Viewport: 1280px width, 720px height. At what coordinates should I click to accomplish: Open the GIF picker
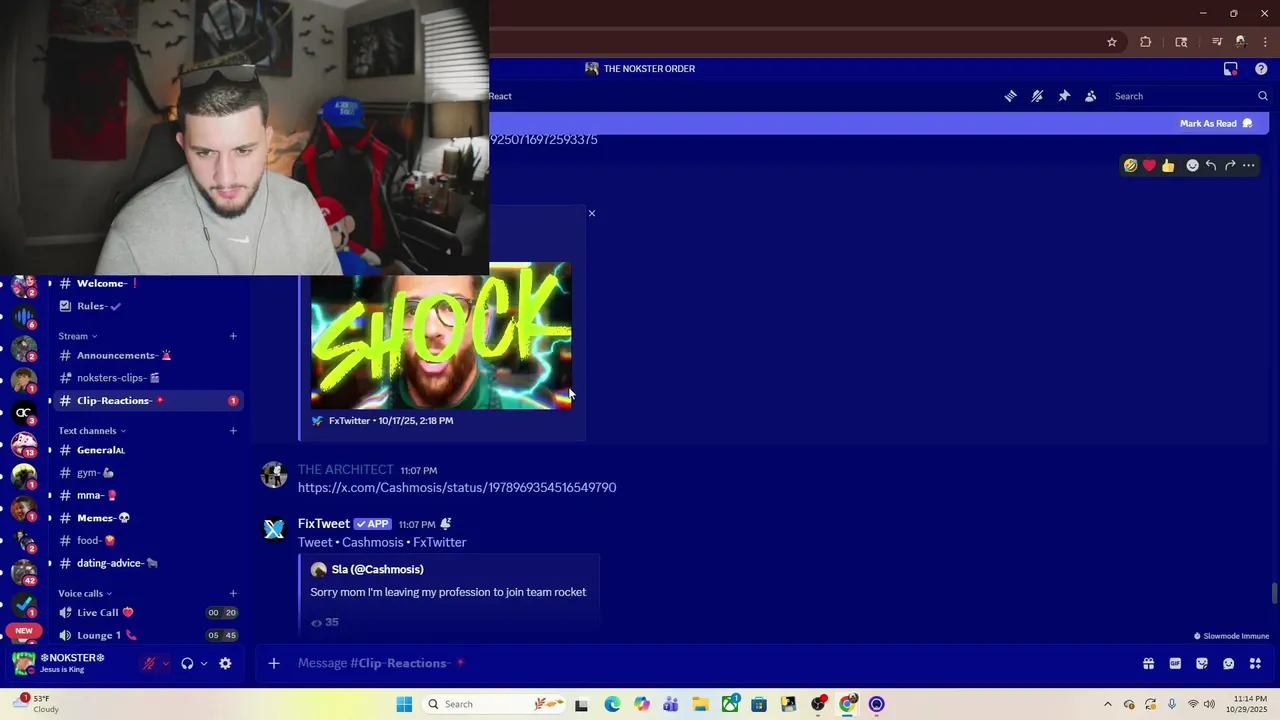point(1175,663)
